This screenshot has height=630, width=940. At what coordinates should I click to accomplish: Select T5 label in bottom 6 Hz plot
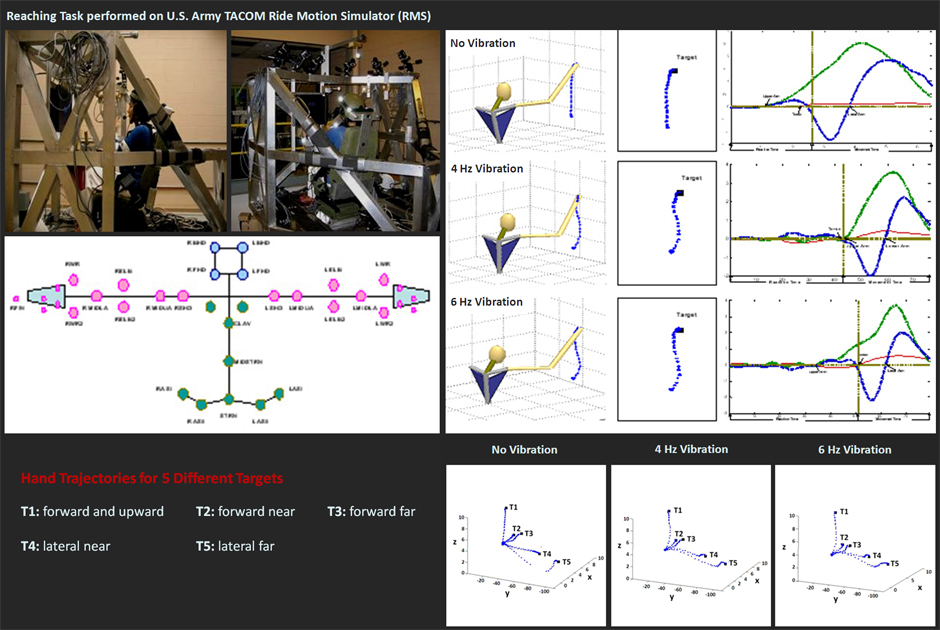pos(893,564)
